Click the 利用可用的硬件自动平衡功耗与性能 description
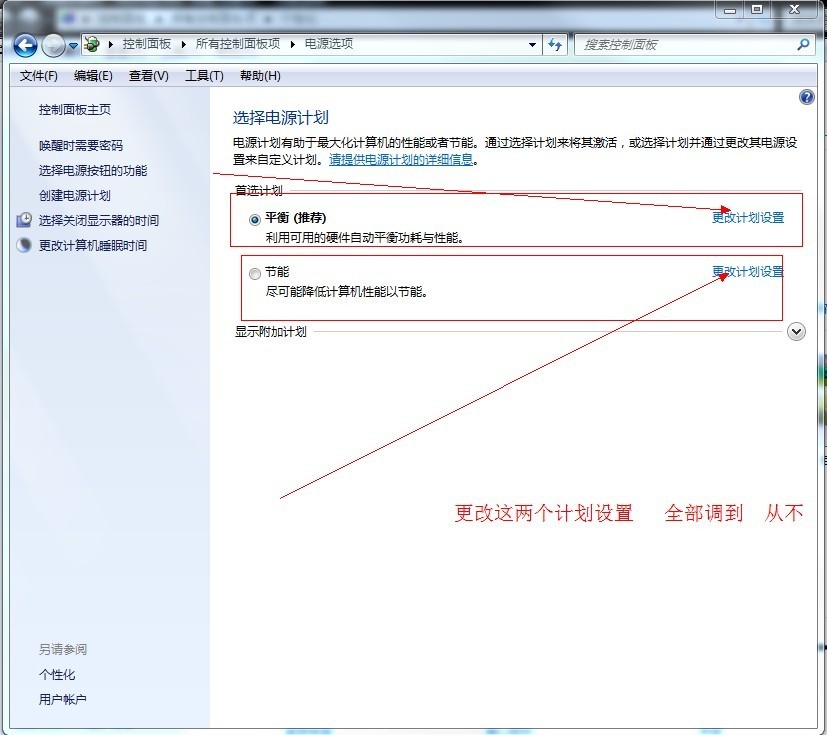The width and height of the screenshot is (827, 735). pyautogui.click(x=364, y=238)
